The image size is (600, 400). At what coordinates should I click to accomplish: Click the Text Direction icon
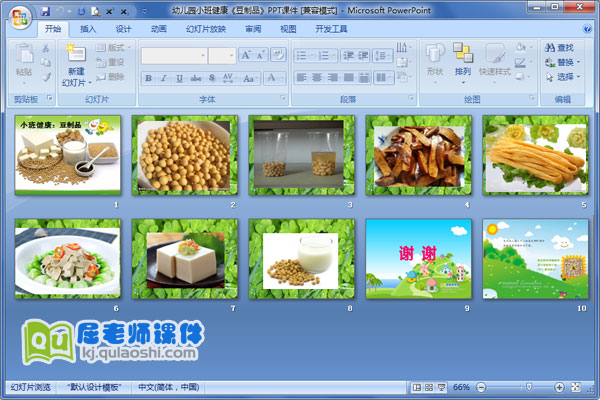403,47
